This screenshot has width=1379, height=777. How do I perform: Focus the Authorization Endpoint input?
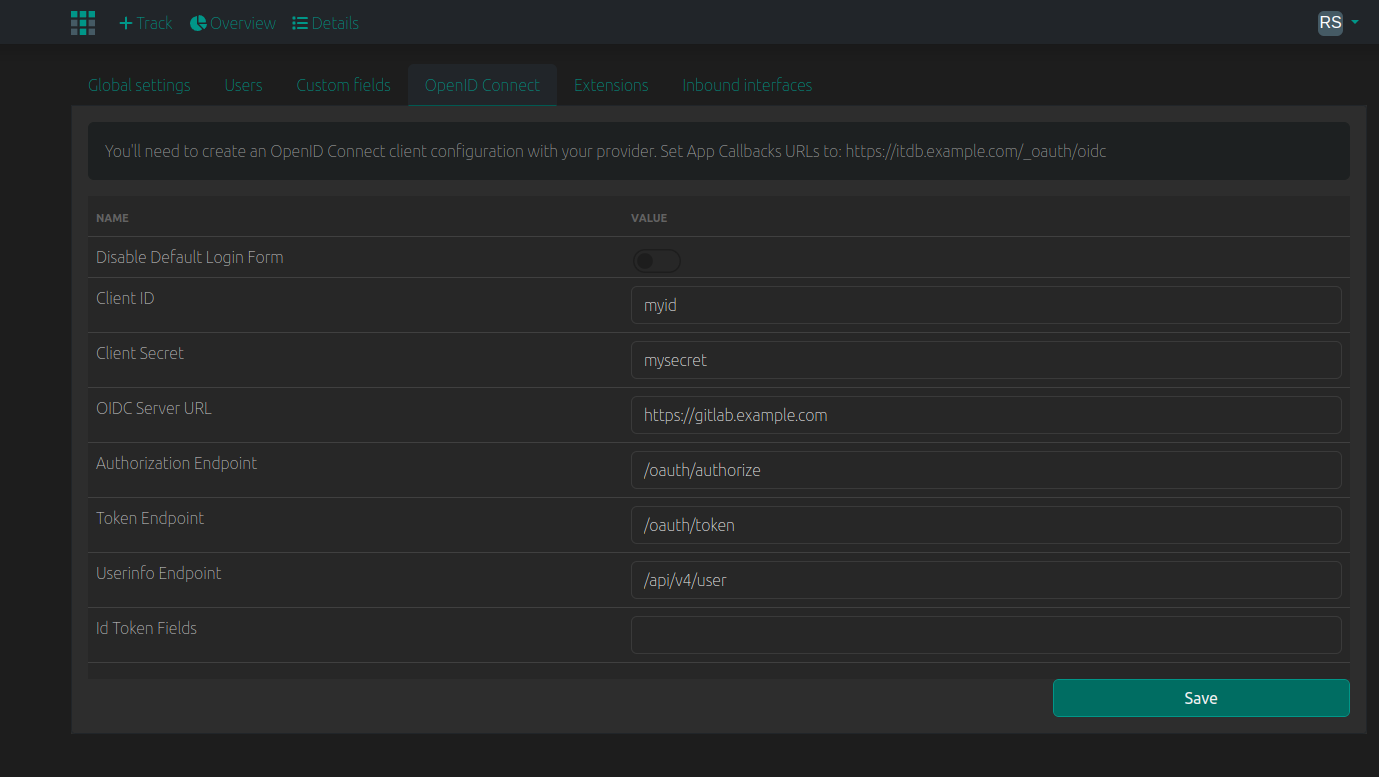(x=986, y=470)
